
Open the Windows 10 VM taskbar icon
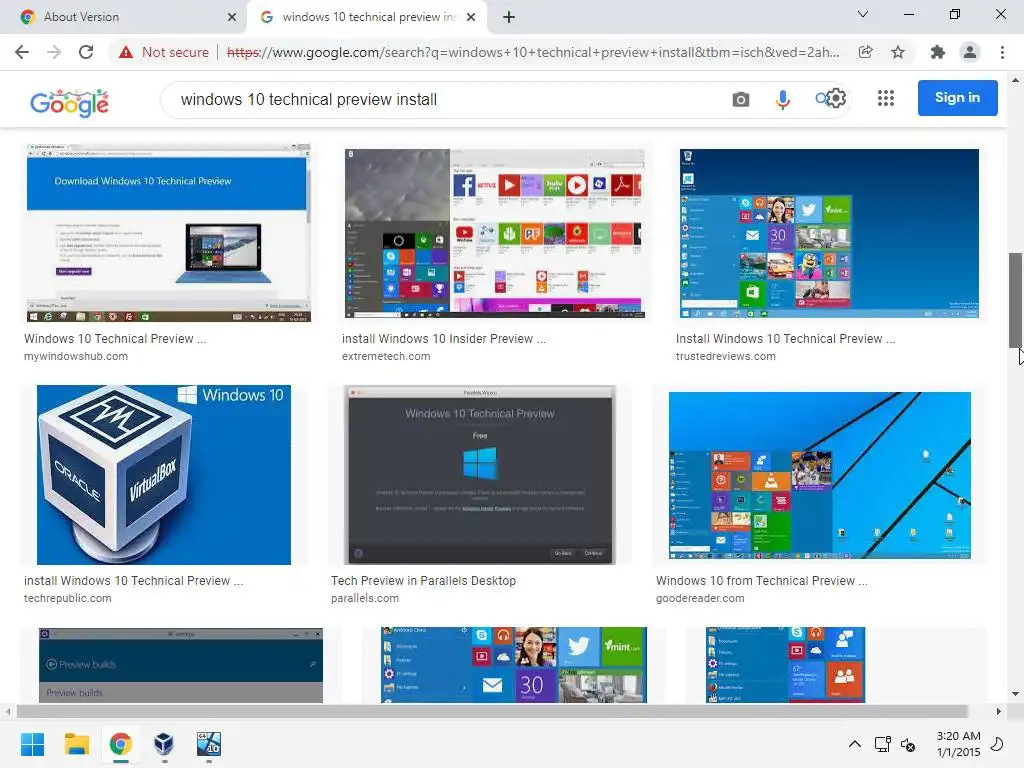[x=209, y=744]
